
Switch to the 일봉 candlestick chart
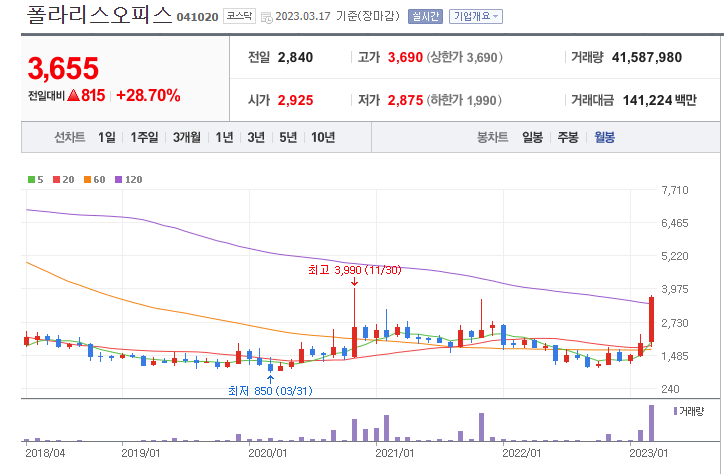click(x=532, y=137)
